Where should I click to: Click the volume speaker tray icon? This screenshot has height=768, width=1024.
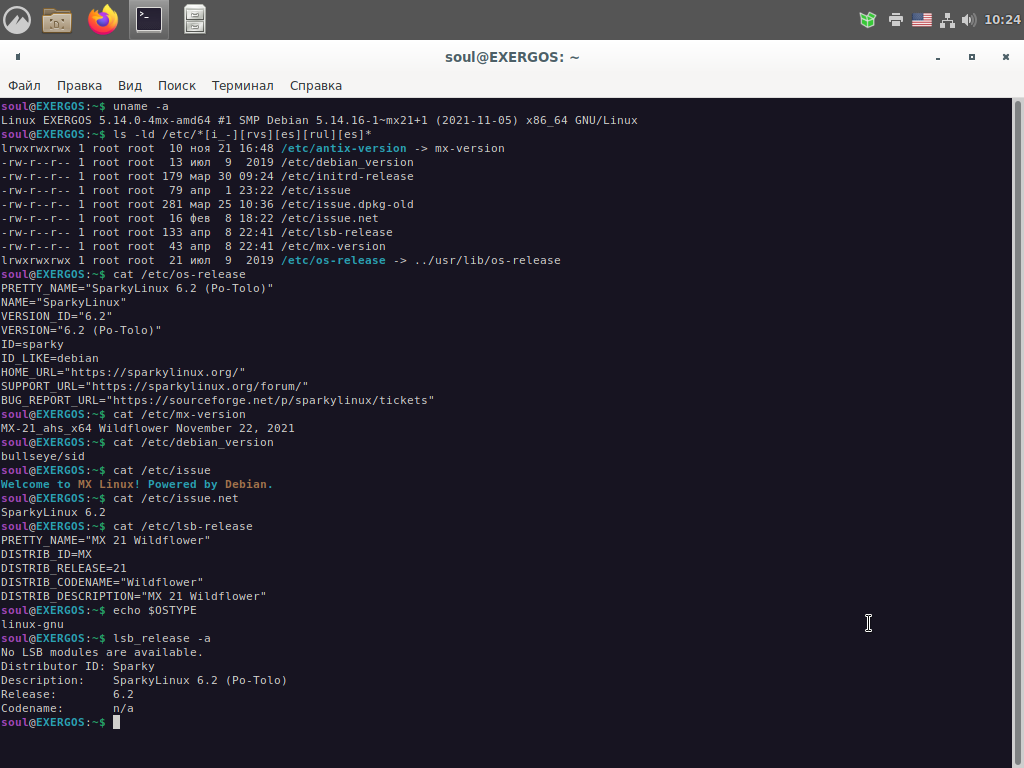[969, 20]
